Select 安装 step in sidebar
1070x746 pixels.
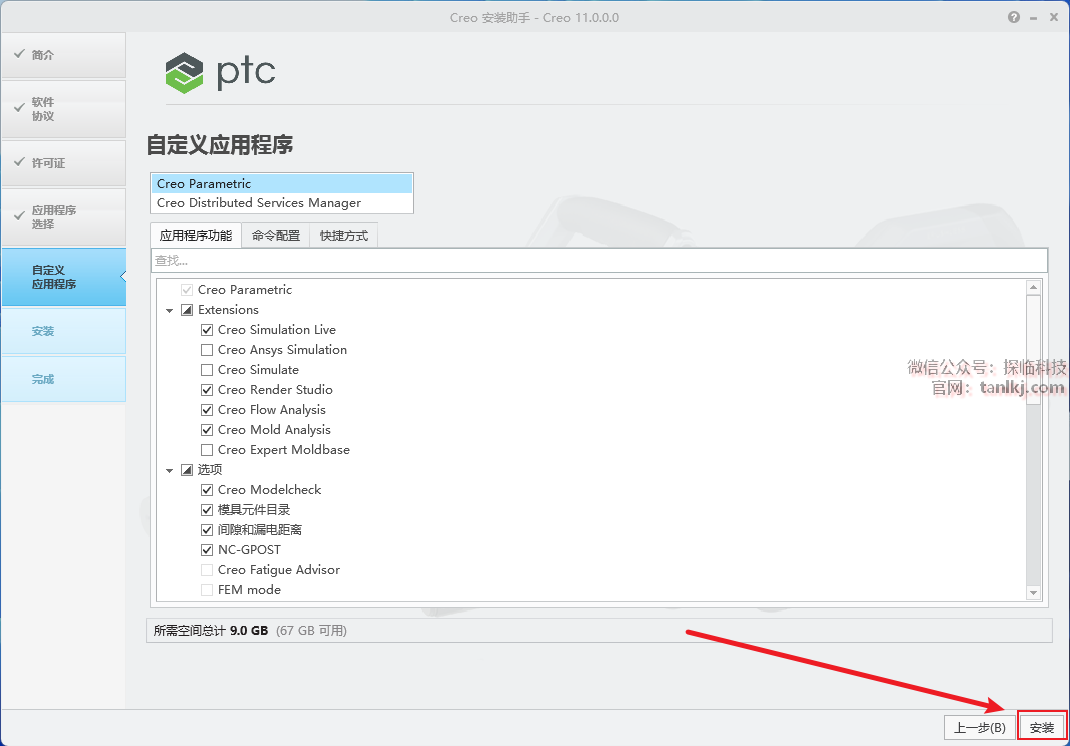[63, 331]
